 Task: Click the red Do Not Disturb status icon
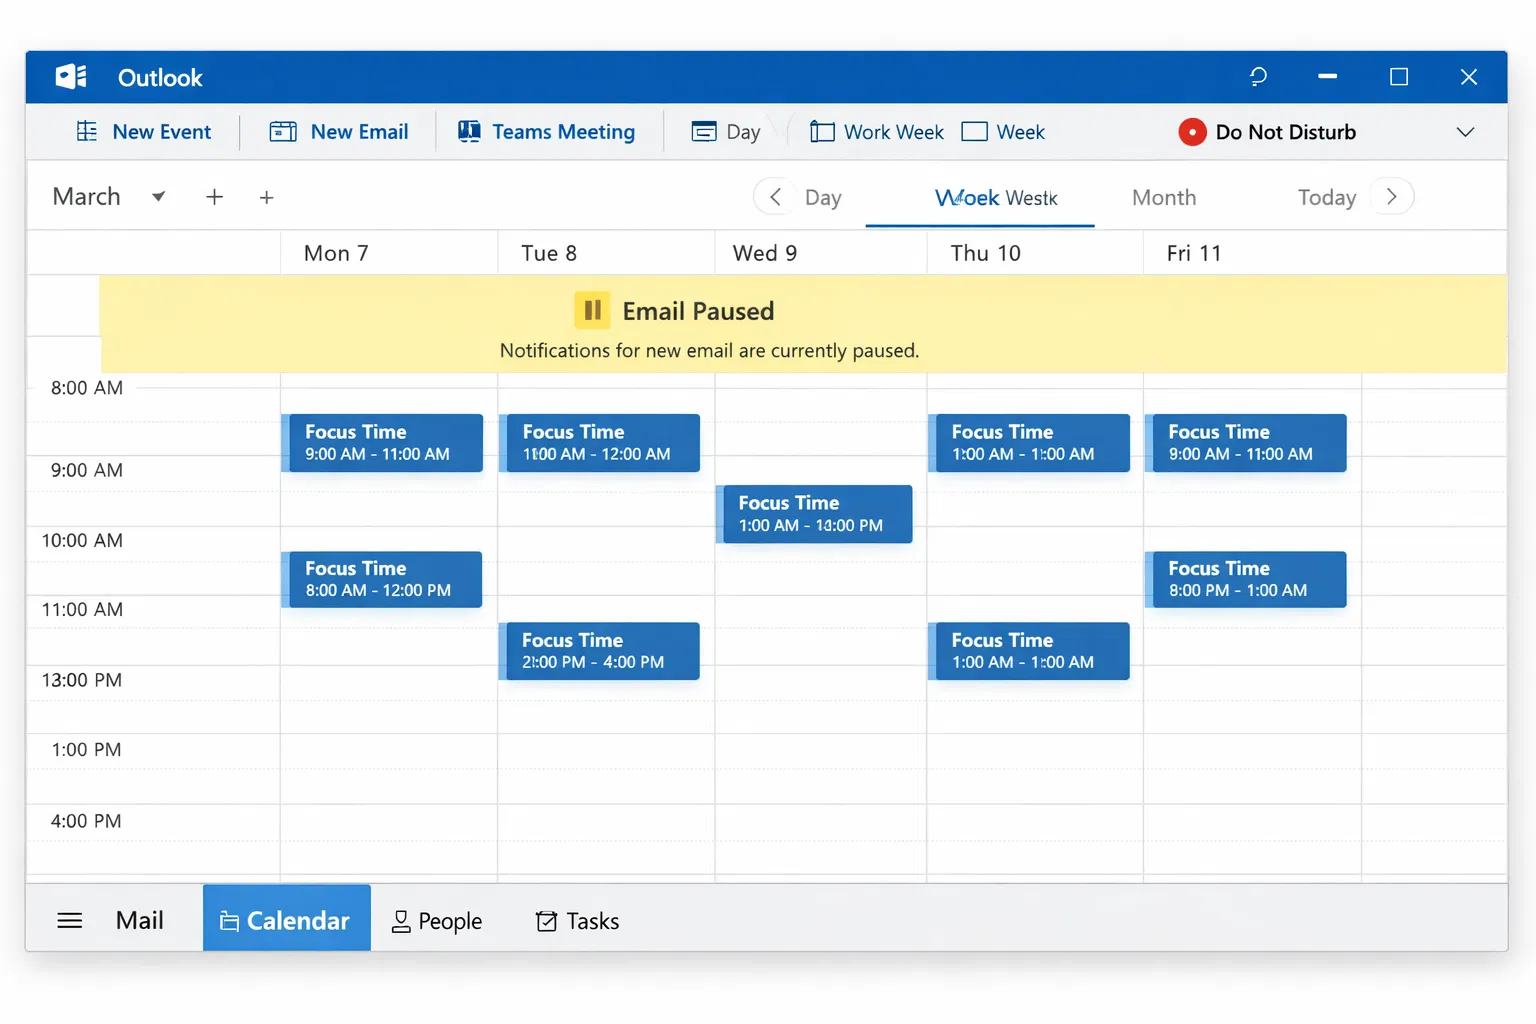[1192, 132]
